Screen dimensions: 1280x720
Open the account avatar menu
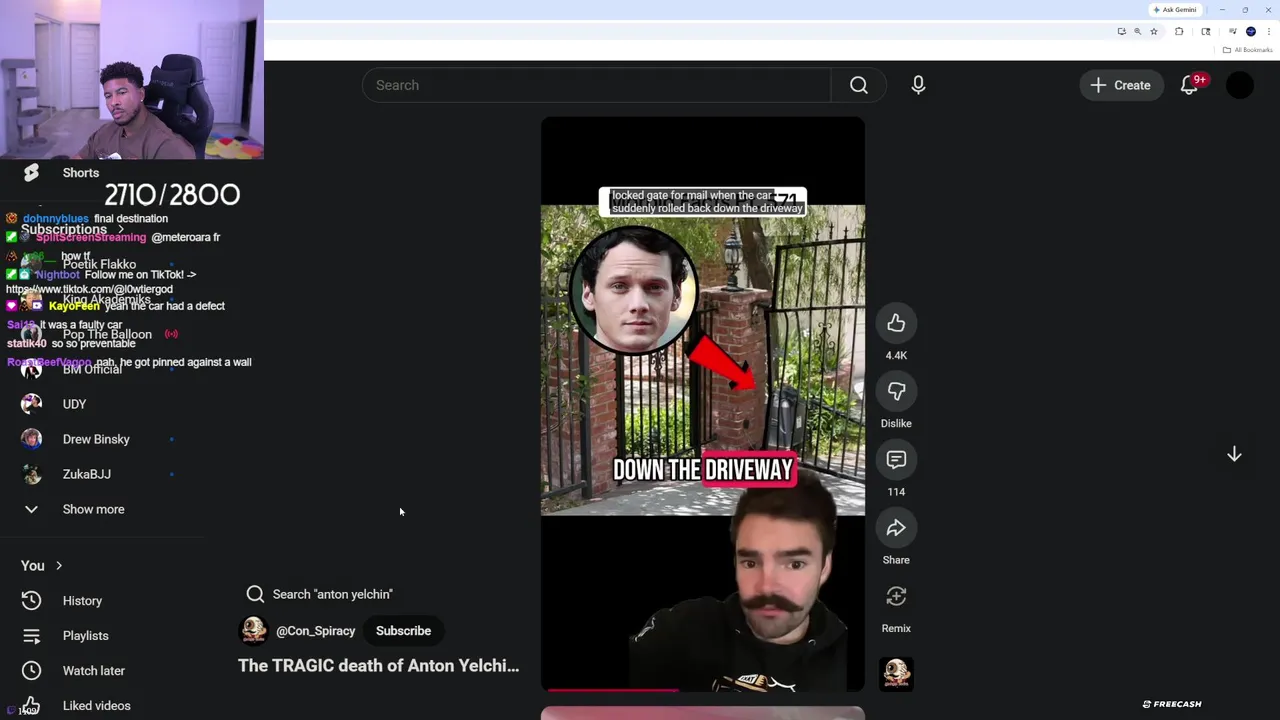[1240, 85]
